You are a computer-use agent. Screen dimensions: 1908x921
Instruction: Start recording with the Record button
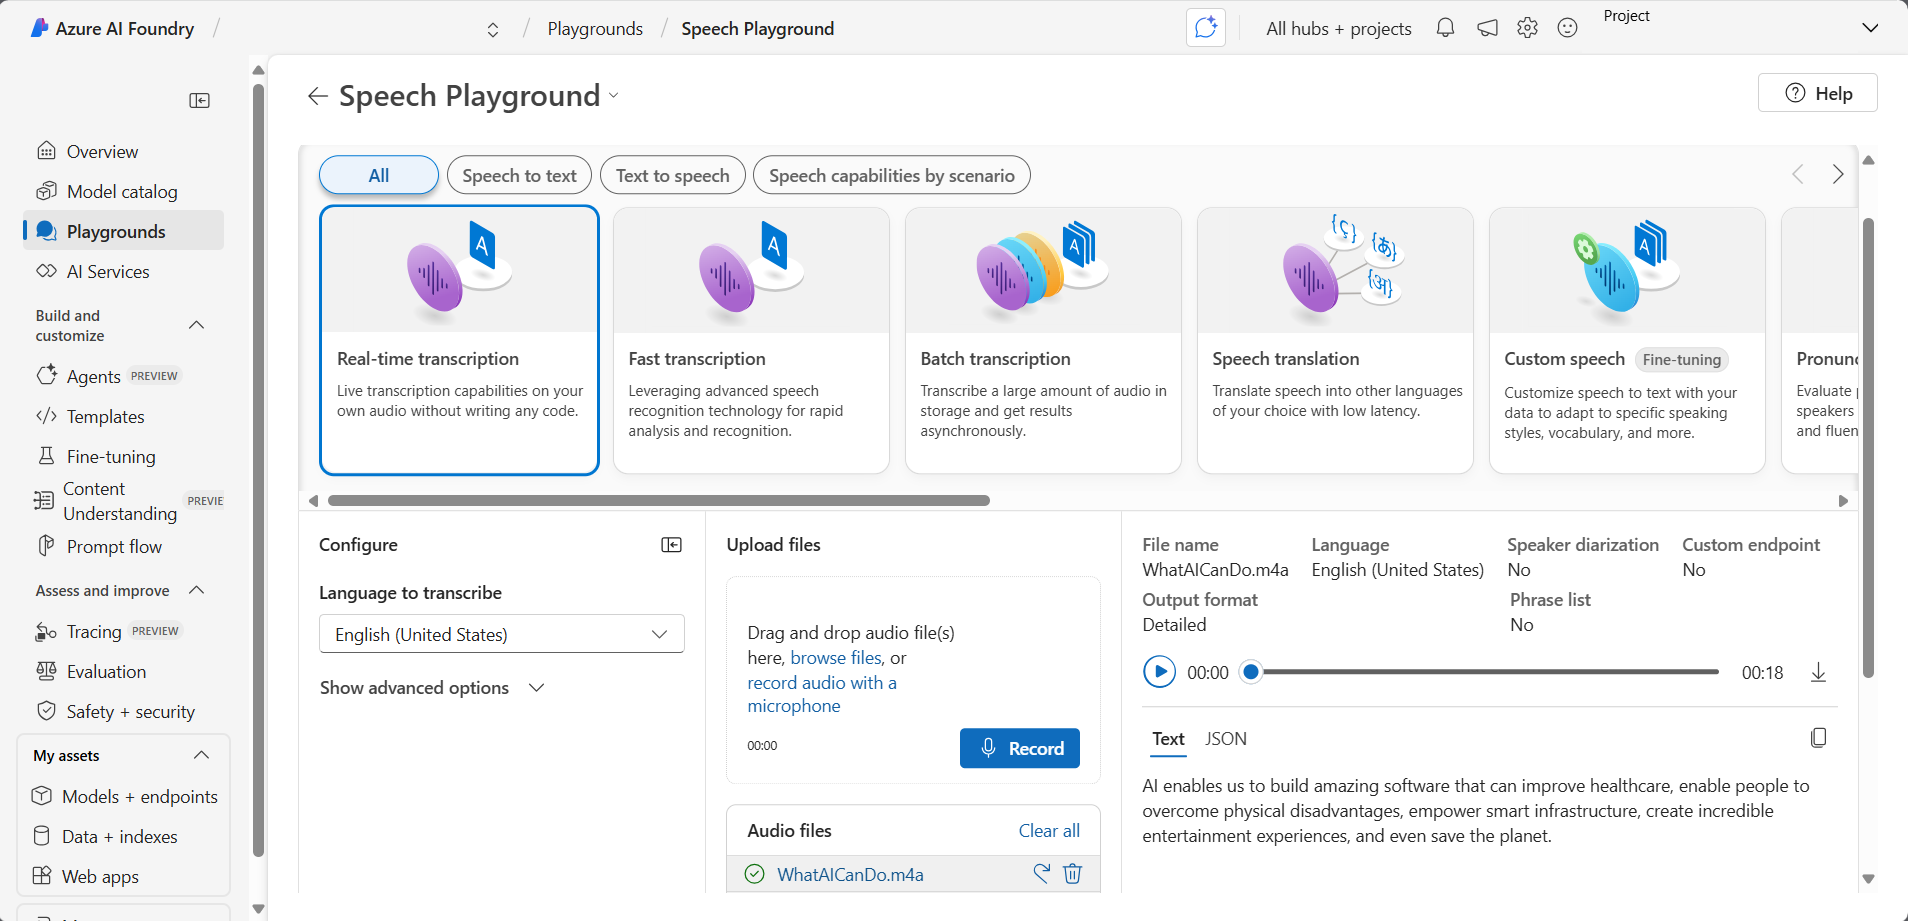click(1020, 748)
